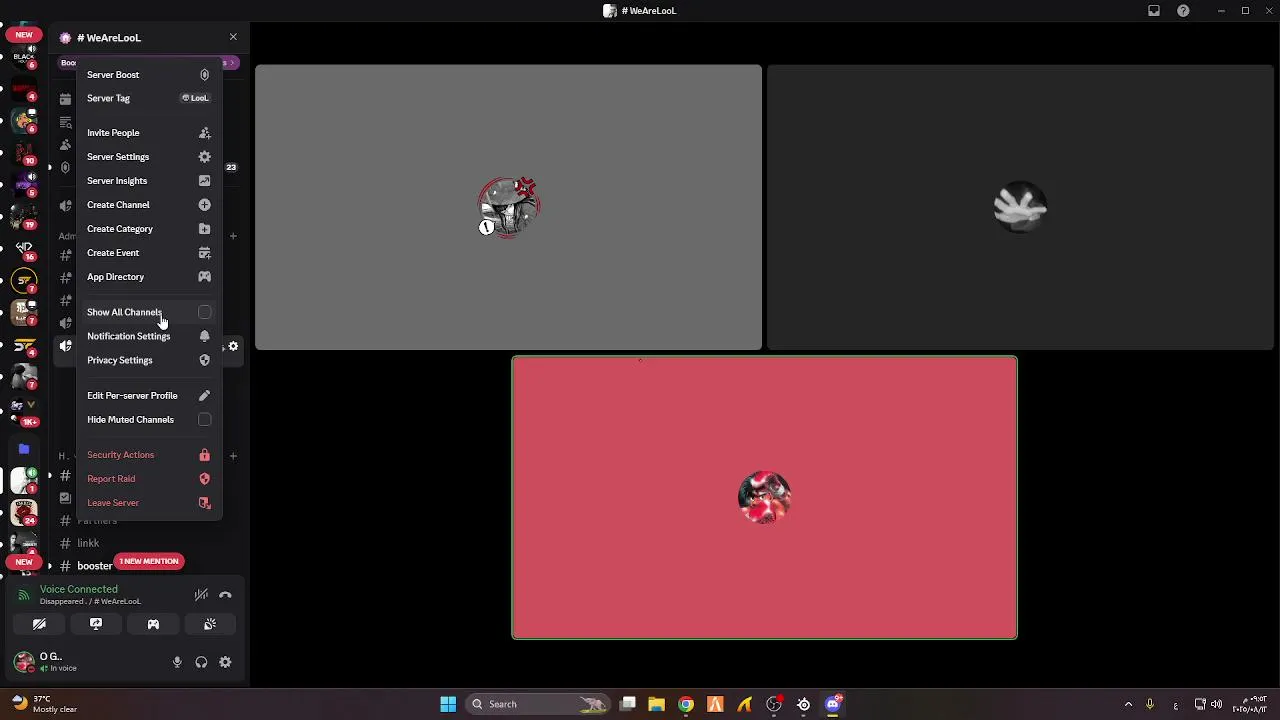Select Invite People in server menu
Image resolution: width=1280 pixels, height=720 pixels.
click(148, 133)
